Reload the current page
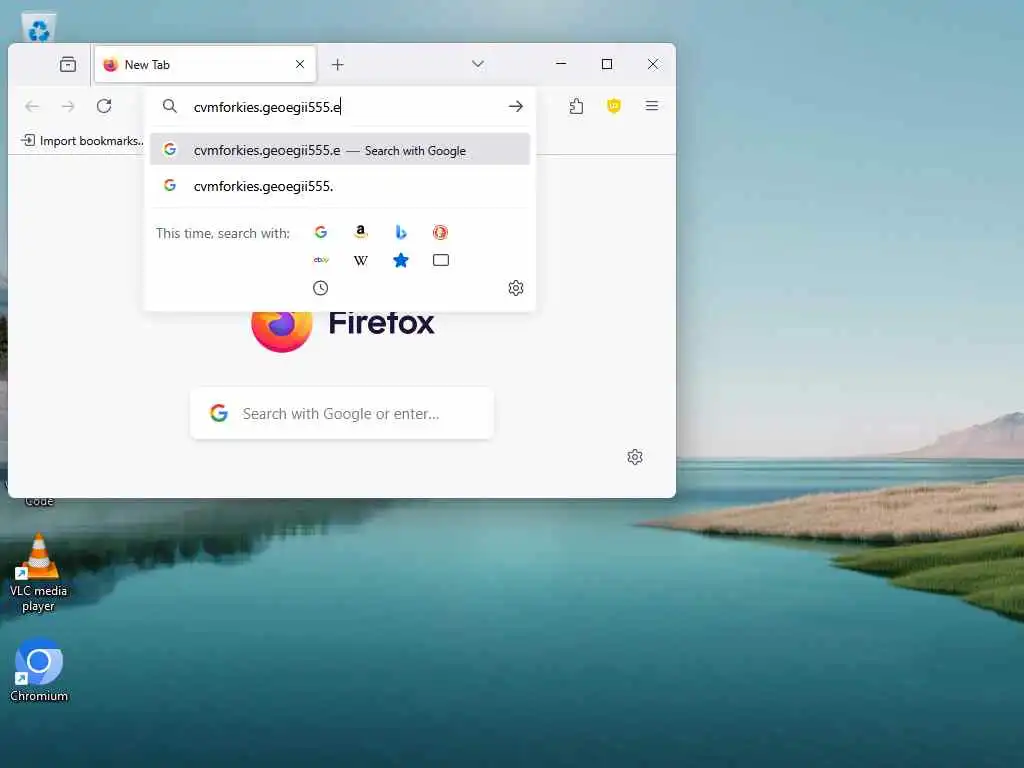The width and height of the screenshot is (1024, 768). click(x=104, y=106)
